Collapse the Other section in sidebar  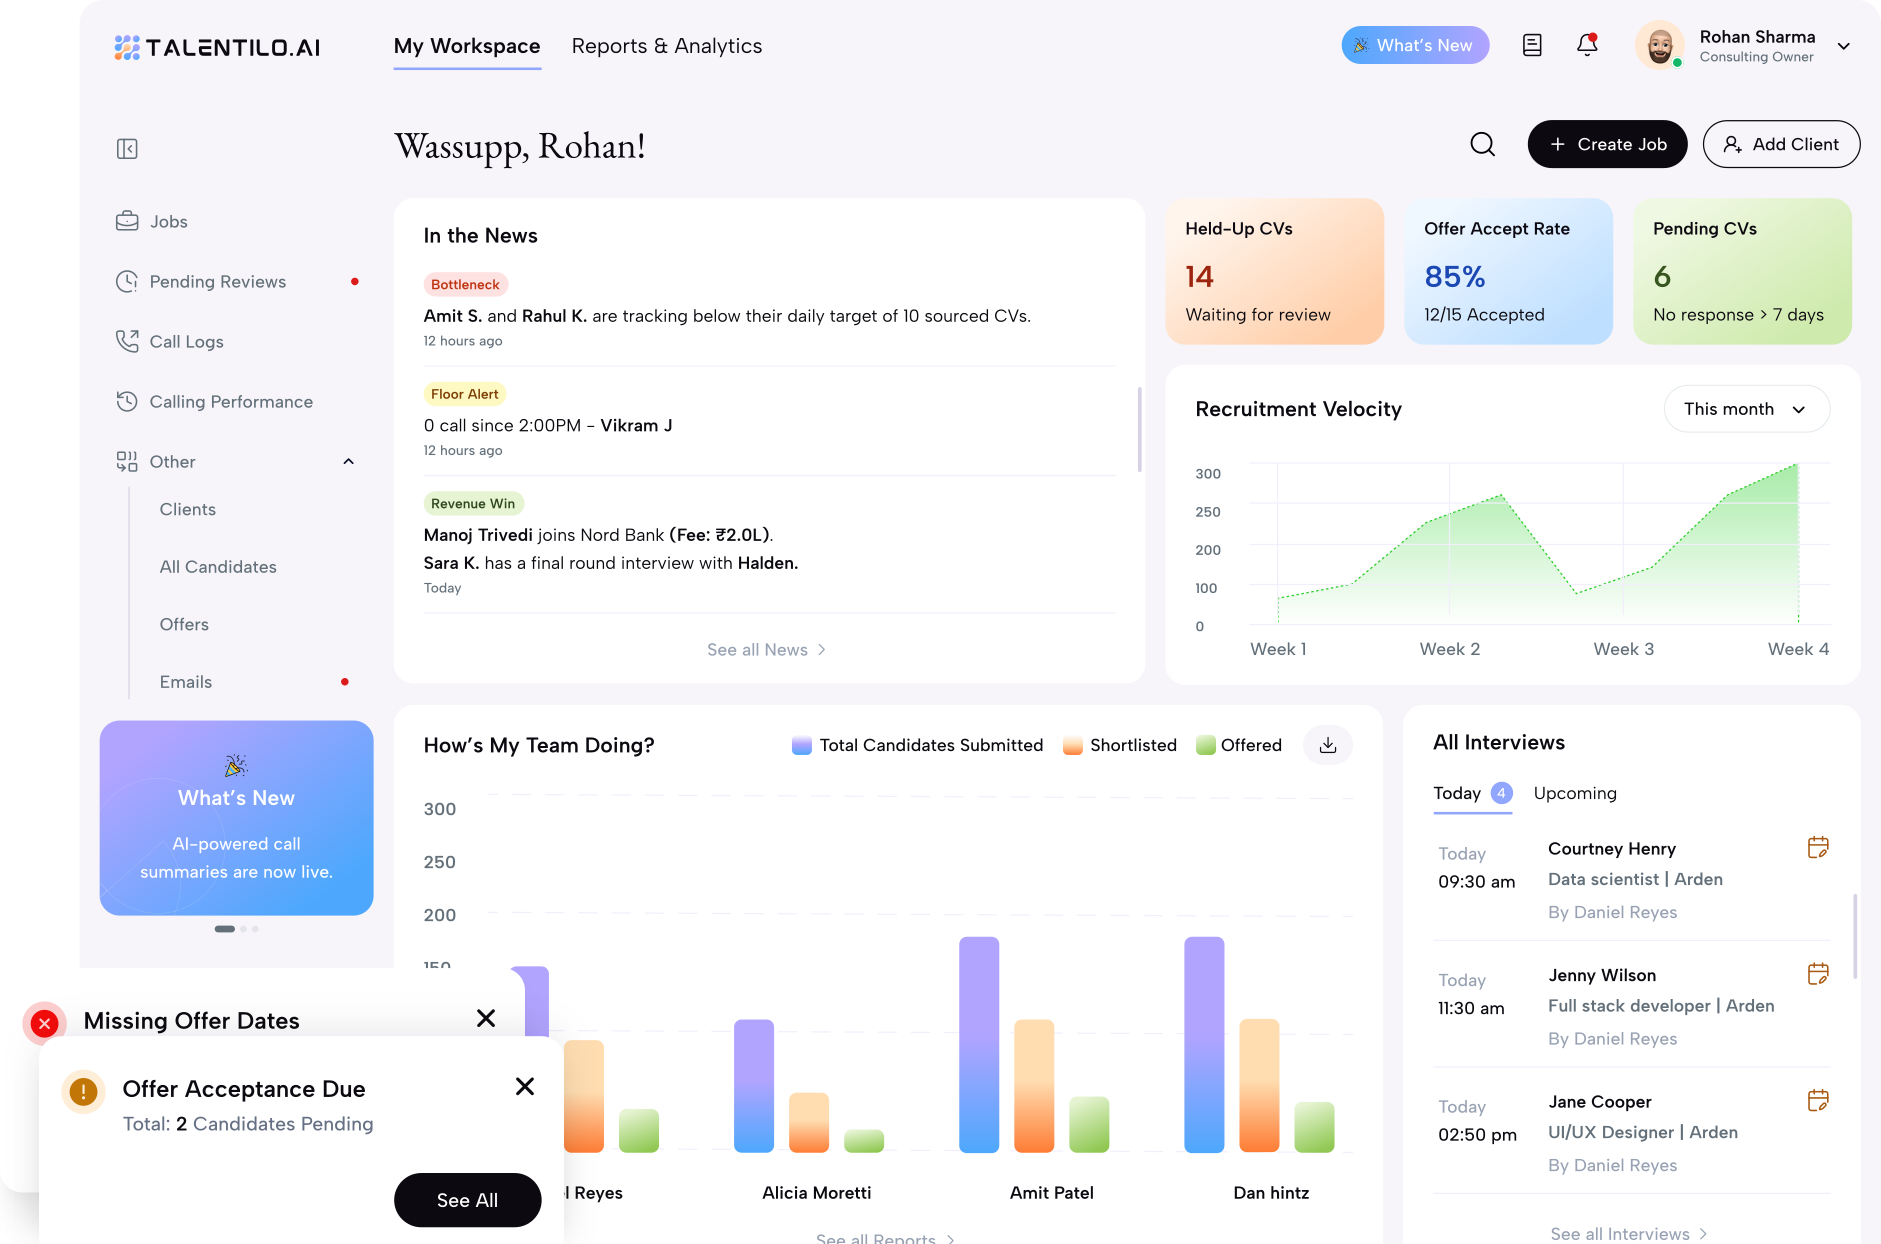coord(349,461)
